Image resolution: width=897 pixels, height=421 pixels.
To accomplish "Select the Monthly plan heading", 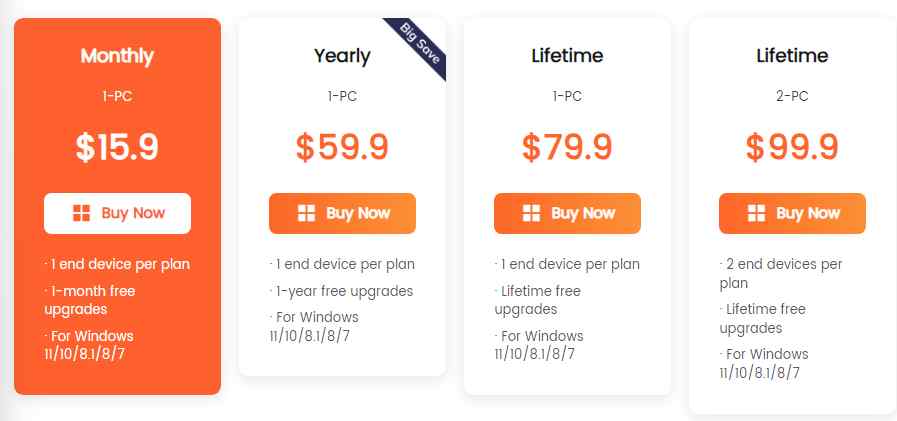I will point(117,56).
